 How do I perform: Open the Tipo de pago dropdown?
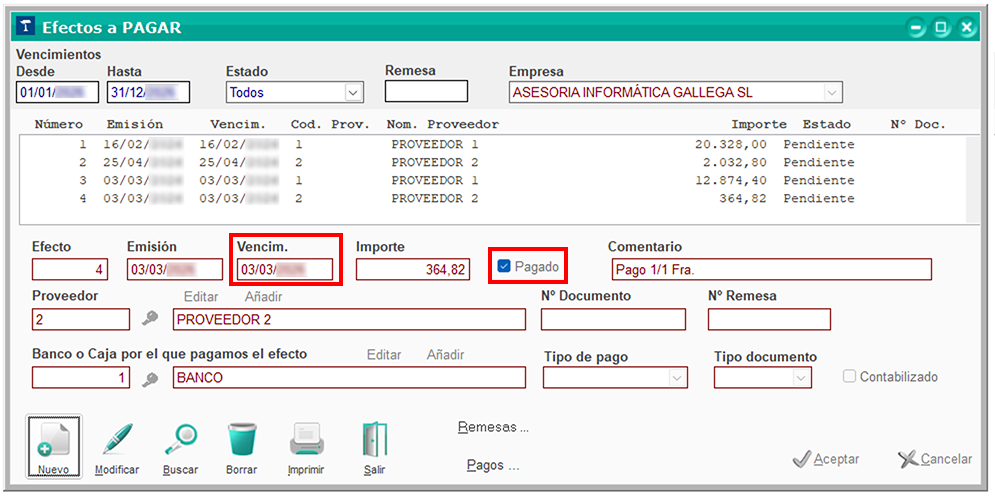click(x=677, y=378)
